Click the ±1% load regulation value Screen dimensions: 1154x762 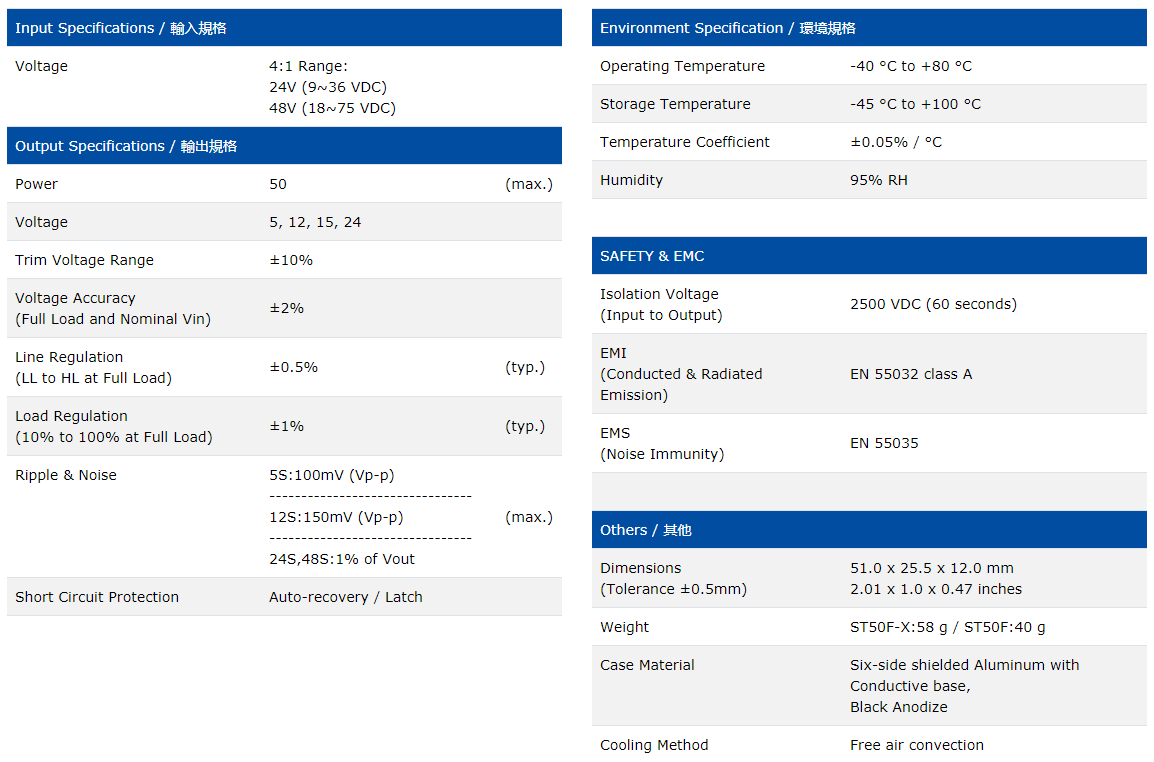286,426
